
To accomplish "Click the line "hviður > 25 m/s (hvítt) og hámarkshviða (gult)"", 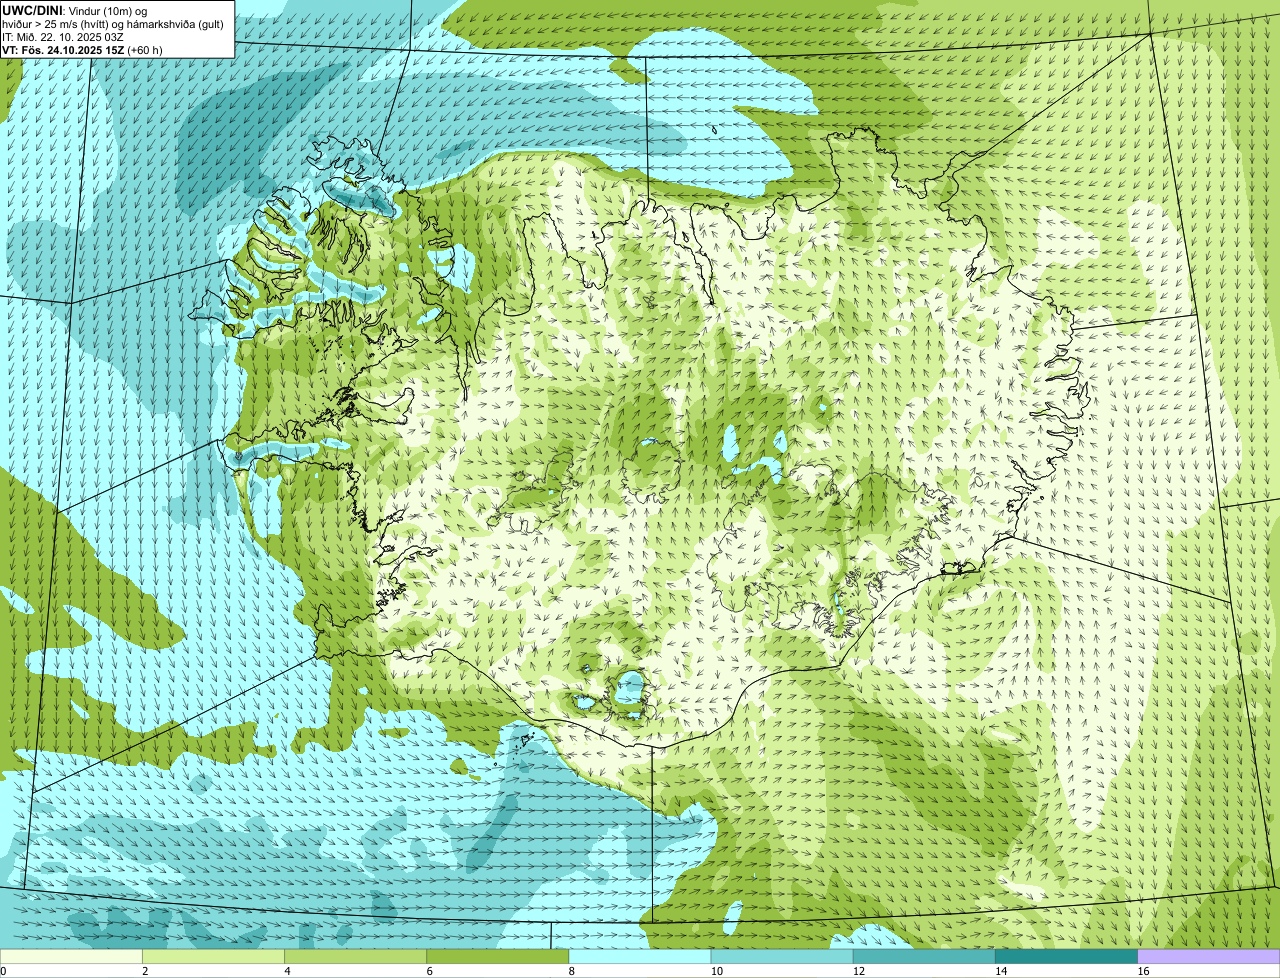I will click(113, 23).
